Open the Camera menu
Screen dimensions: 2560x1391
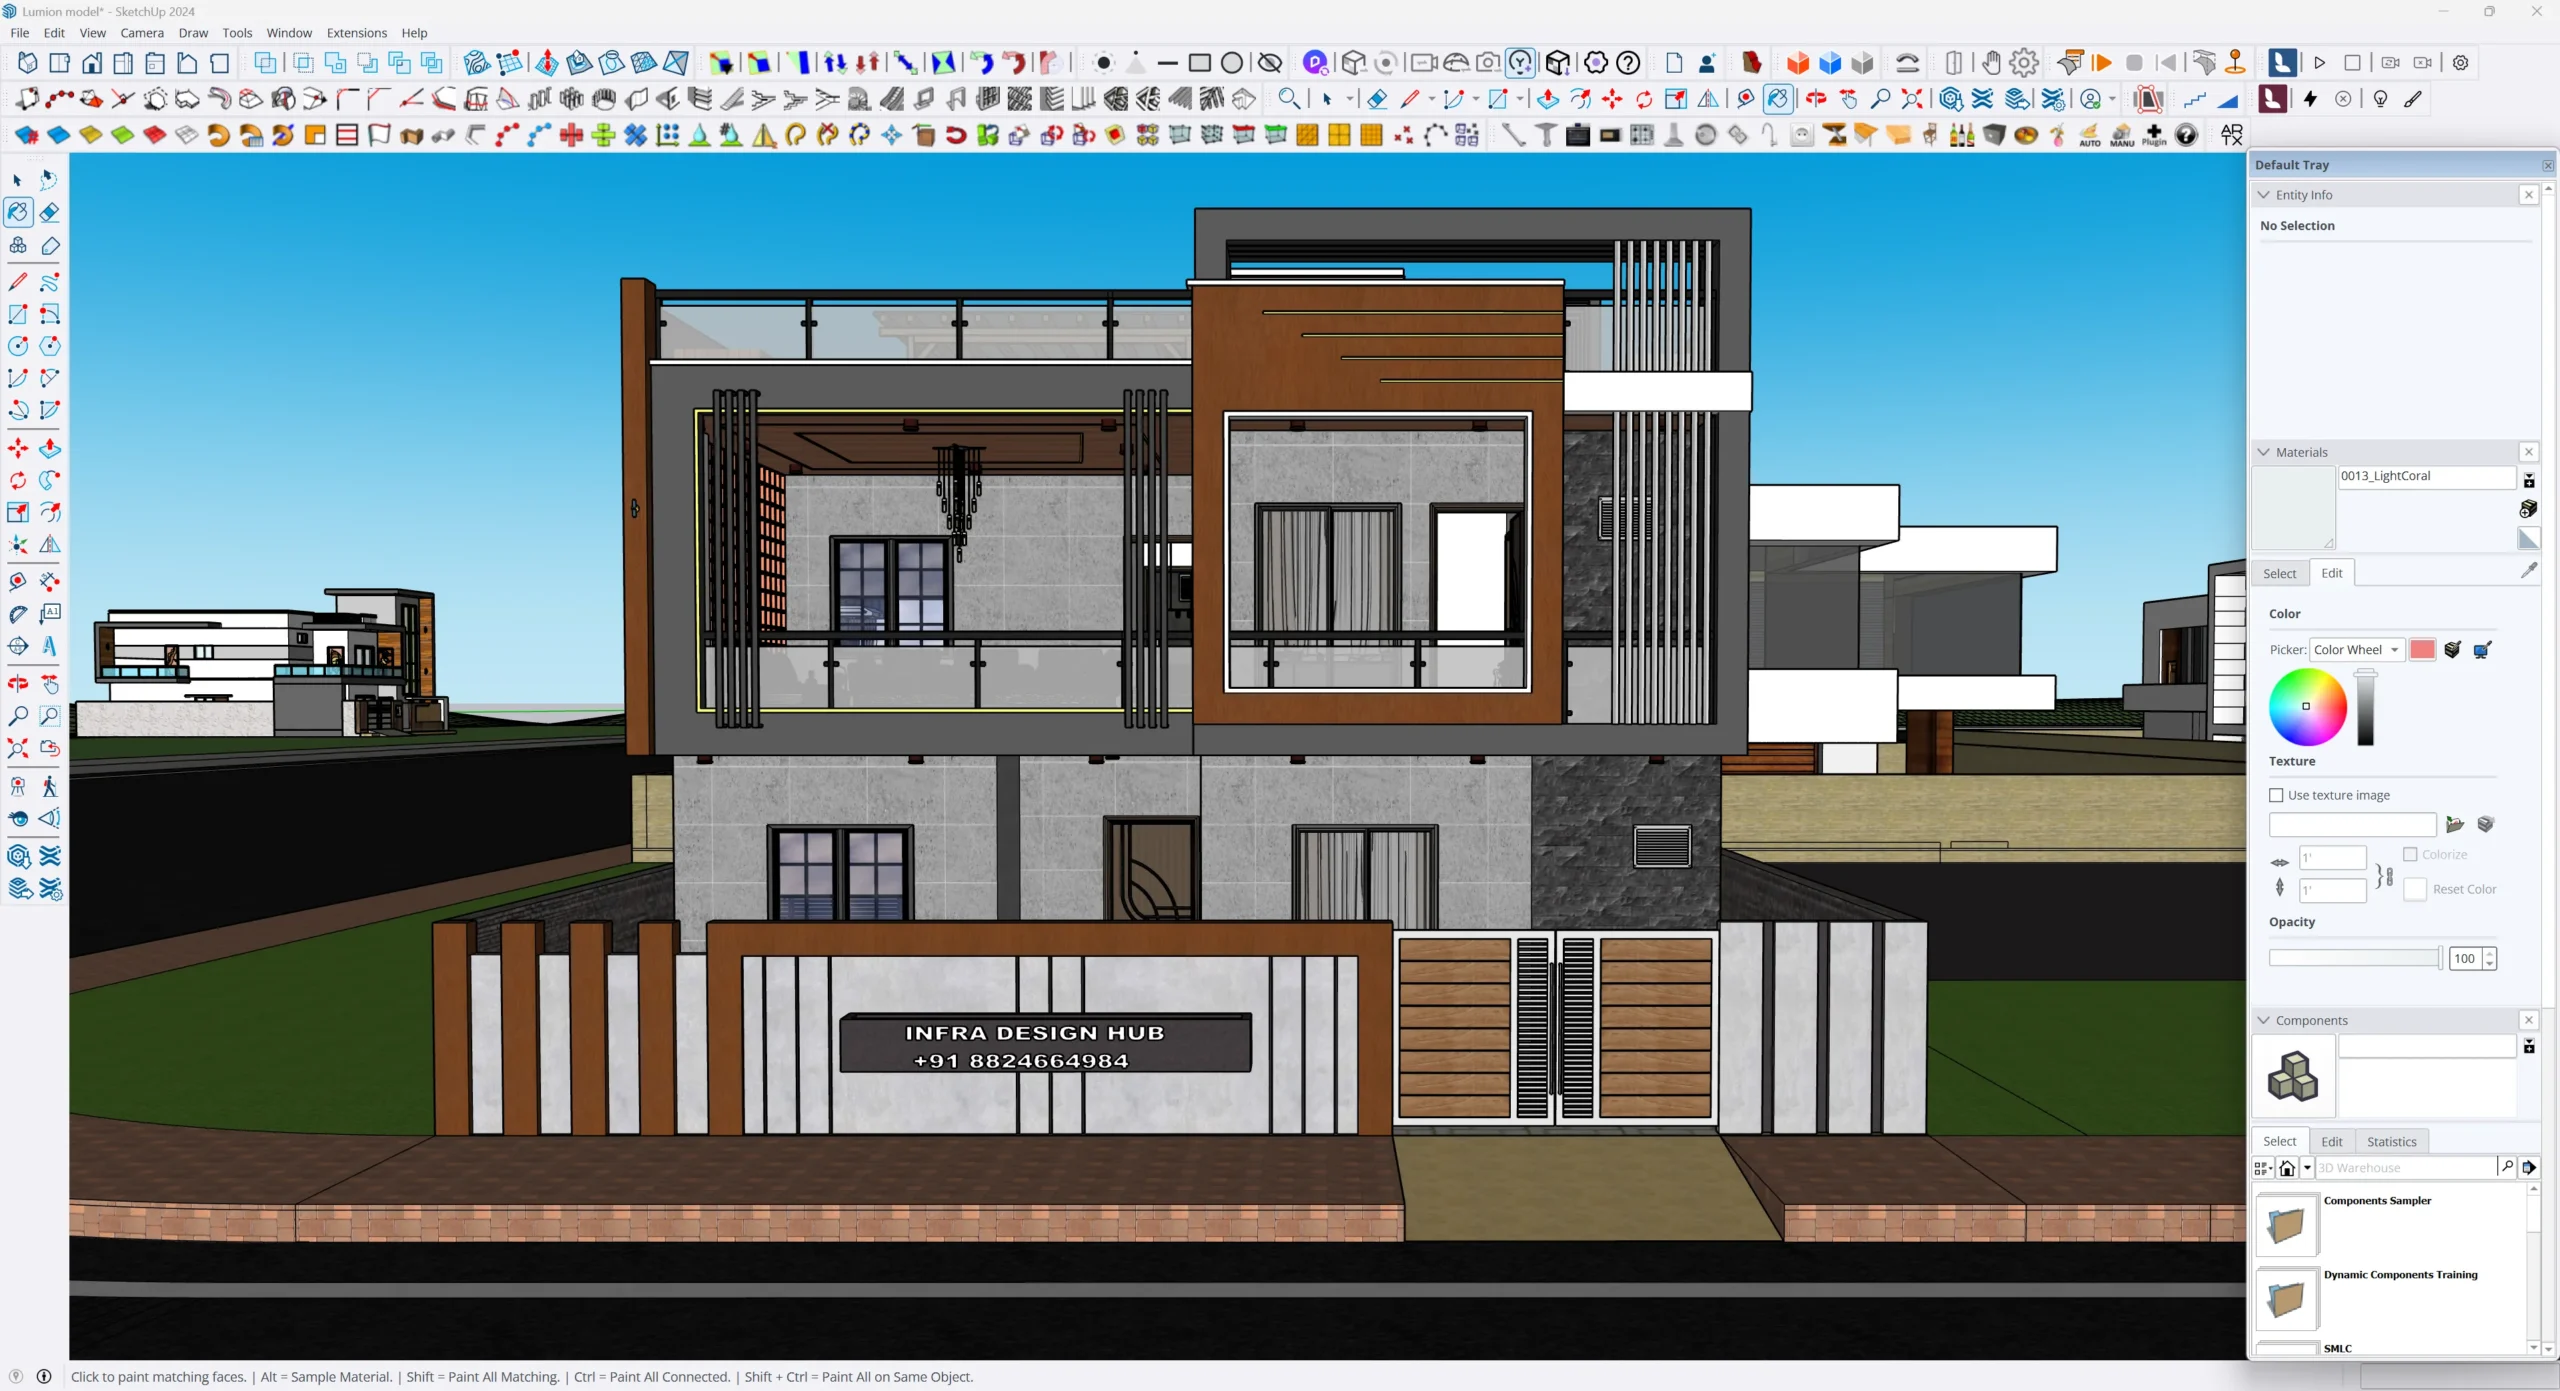[142, 33]
